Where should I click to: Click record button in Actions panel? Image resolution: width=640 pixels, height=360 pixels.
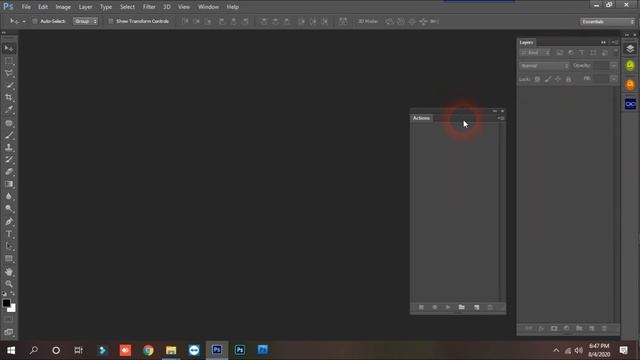[x=435, y=307]
